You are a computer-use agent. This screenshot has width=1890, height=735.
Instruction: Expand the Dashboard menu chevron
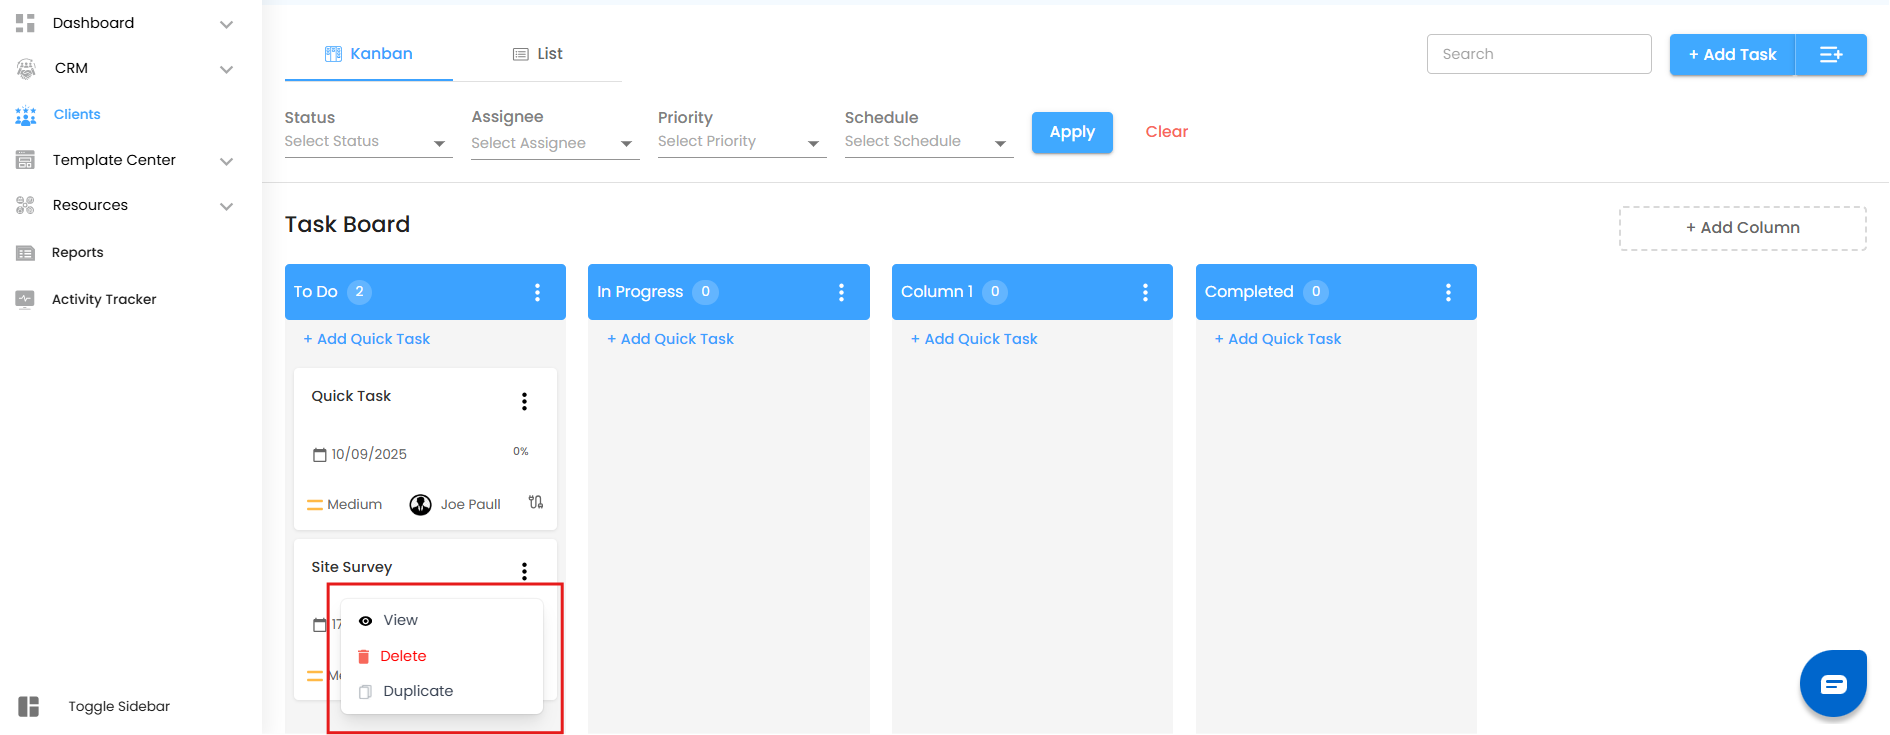pyautogui.click(x=227, y=24)
